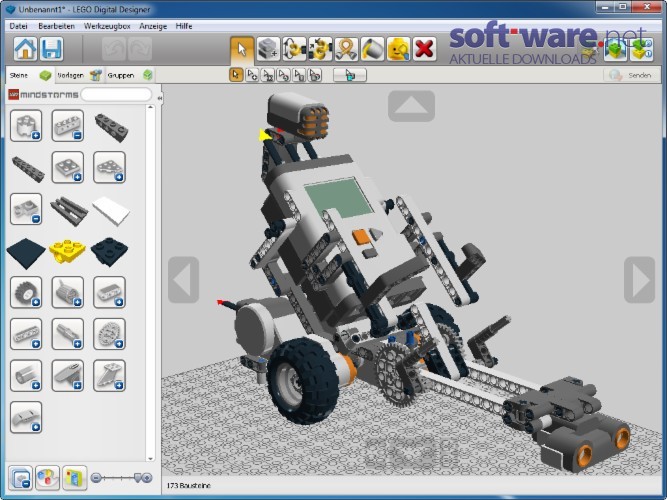Image resolution: width=667 pixels, height=500 pixels.
Task: Pick the dark long six-hole Technic brick
Action: point(28,169)
